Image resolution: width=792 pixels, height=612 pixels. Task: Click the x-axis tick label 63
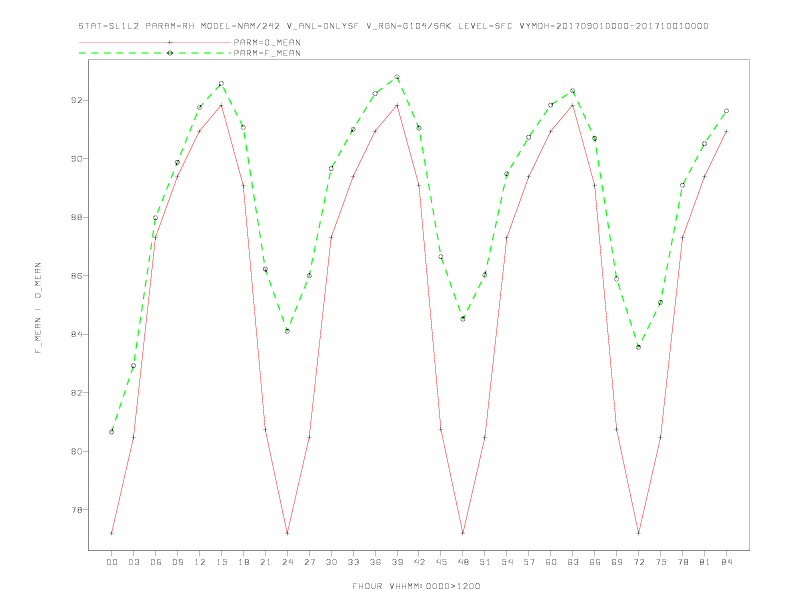(x=573, y=562)
